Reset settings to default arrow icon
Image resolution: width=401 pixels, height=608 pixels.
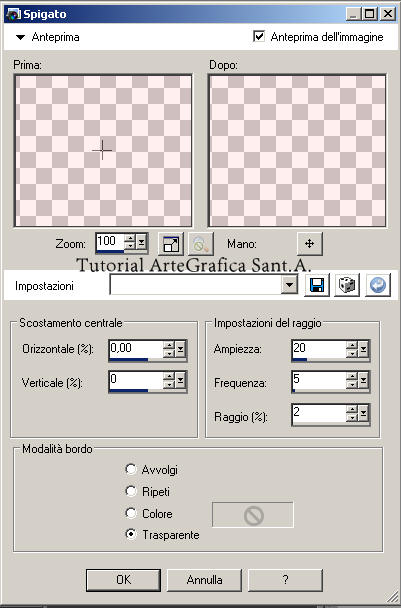click(378, 285)
